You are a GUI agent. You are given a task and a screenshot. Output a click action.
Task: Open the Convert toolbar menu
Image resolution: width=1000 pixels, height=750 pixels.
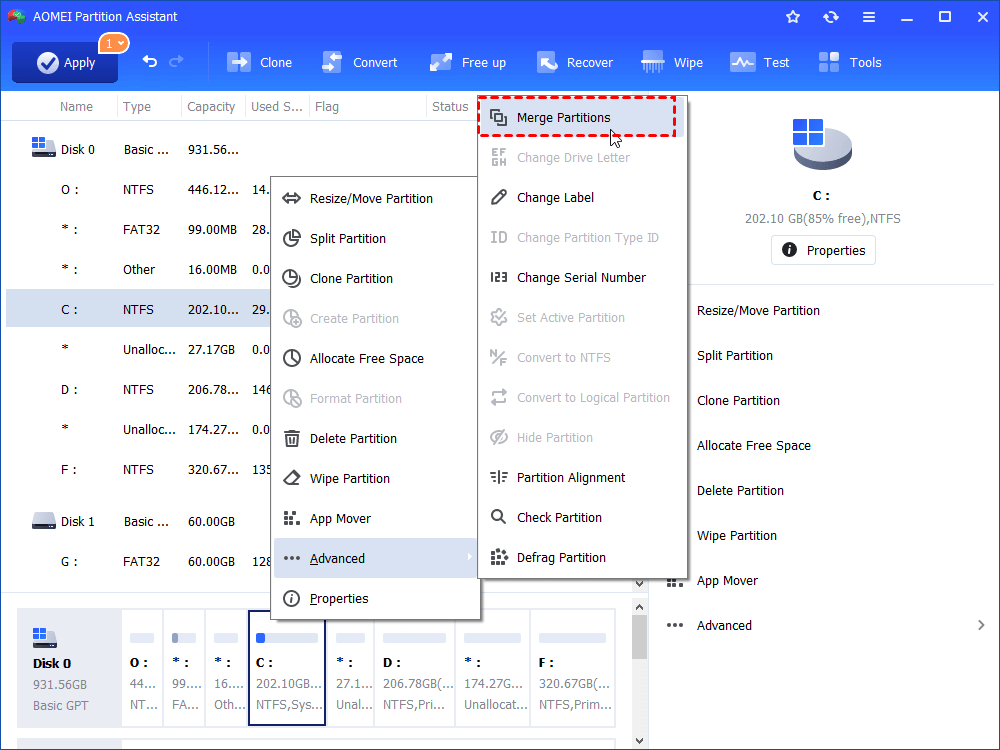pyautogui.click(x=360, y=62)
